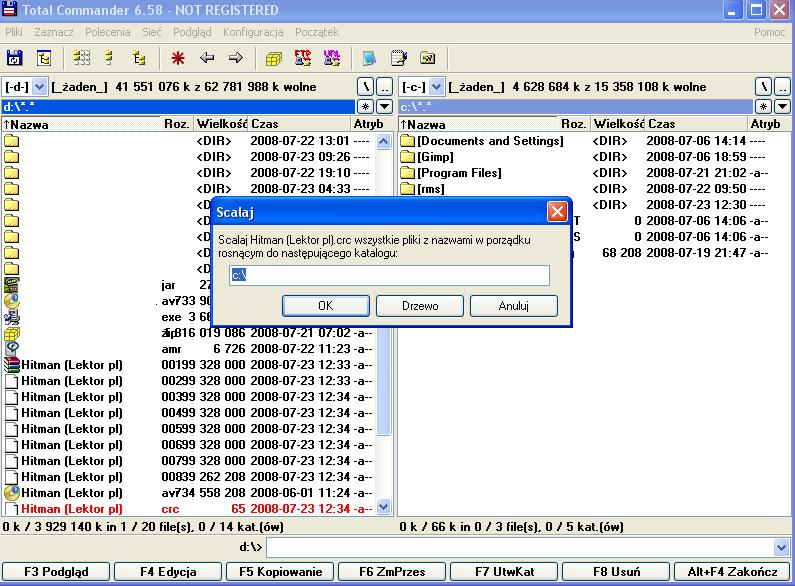Click the target directory input field

(x=389, y=275)
